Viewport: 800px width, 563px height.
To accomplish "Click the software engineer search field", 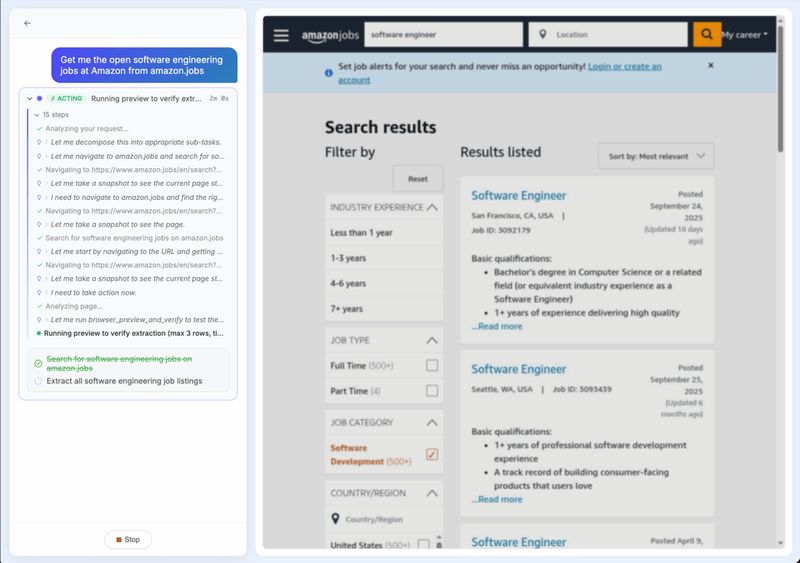I will click(x=443, y=35).
